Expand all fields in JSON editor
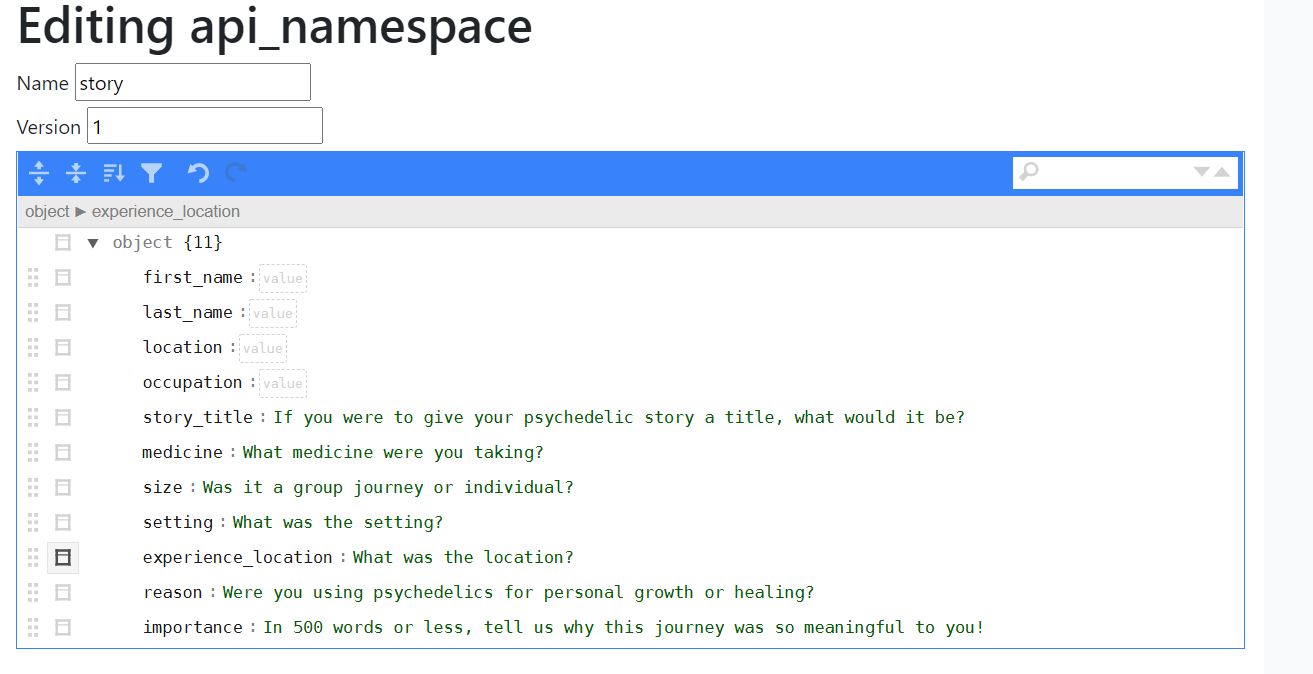 pyautogui.click(x=39, y=173)
